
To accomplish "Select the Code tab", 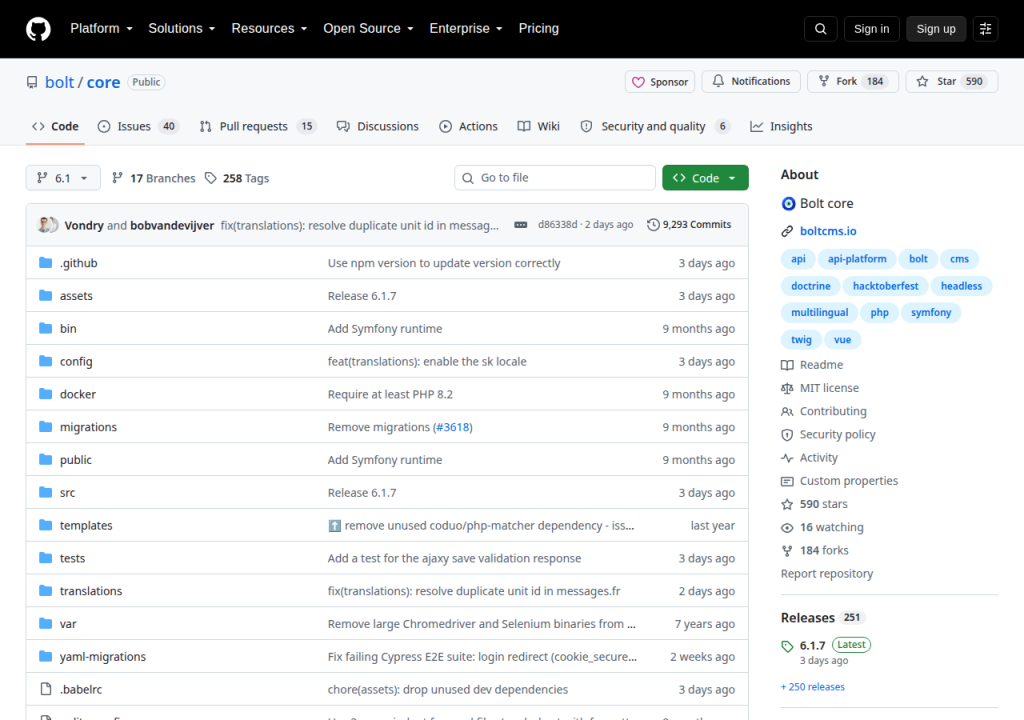I will coord(56,126).
